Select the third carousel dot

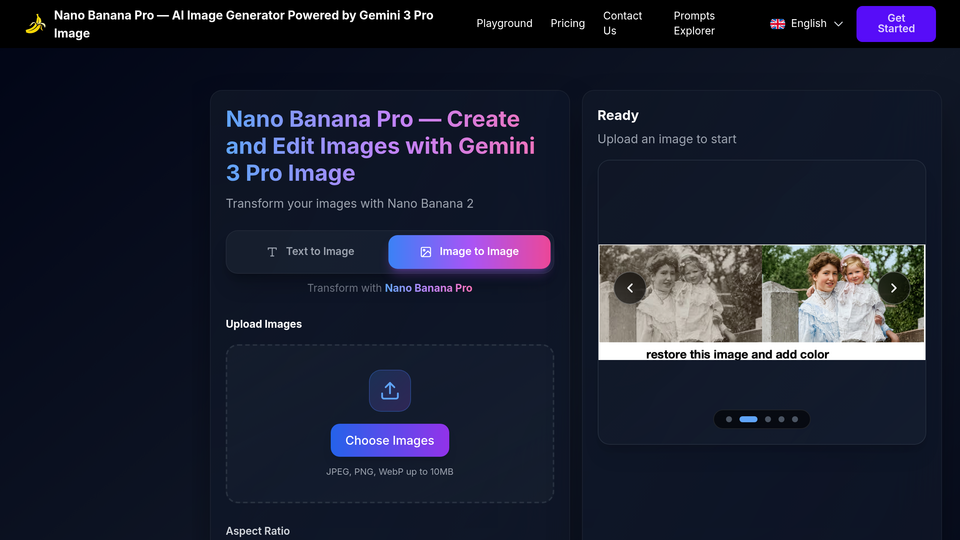(x=768, y=419)
